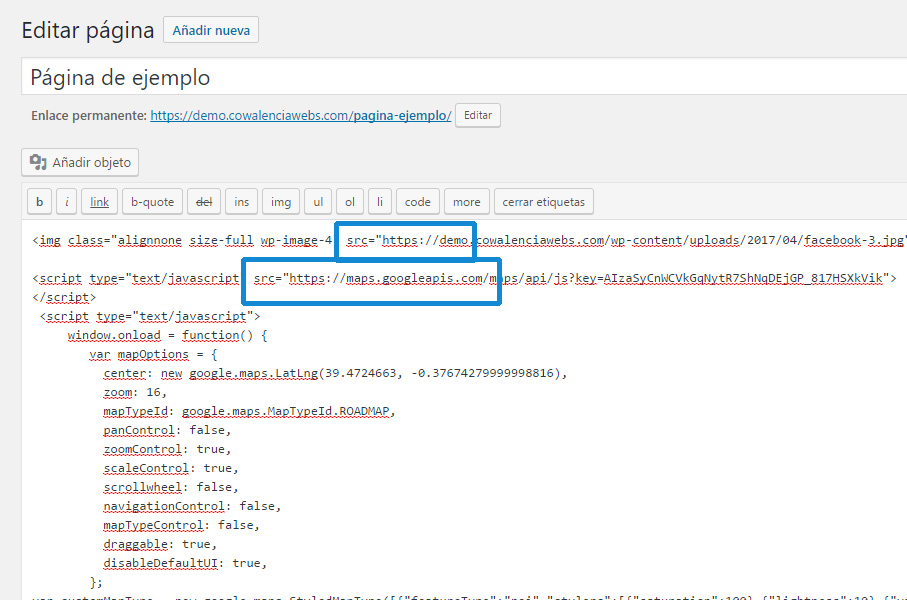Click the code tag button
907x600 pixels.
coord(417,202)
